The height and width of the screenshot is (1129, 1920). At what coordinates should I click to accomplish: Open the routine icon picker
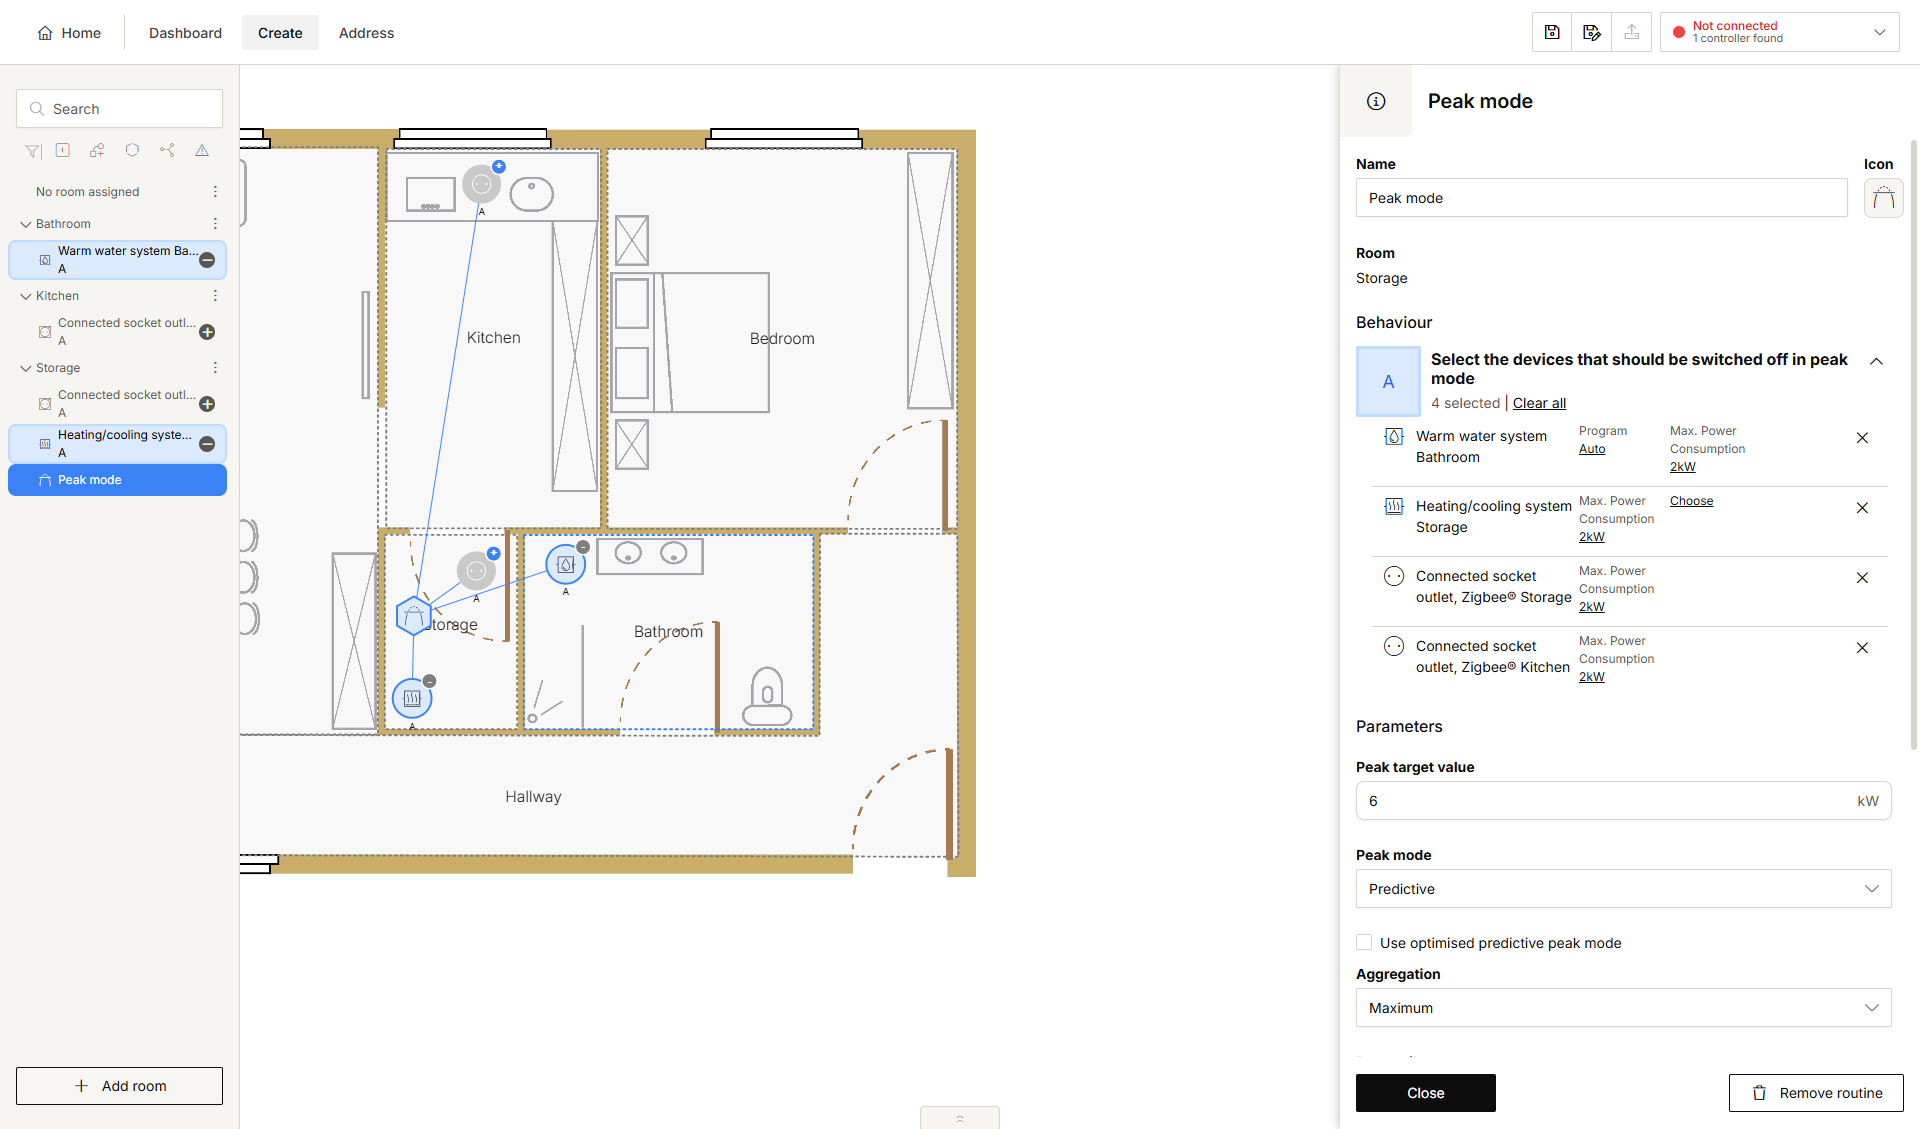point(1883,198)
